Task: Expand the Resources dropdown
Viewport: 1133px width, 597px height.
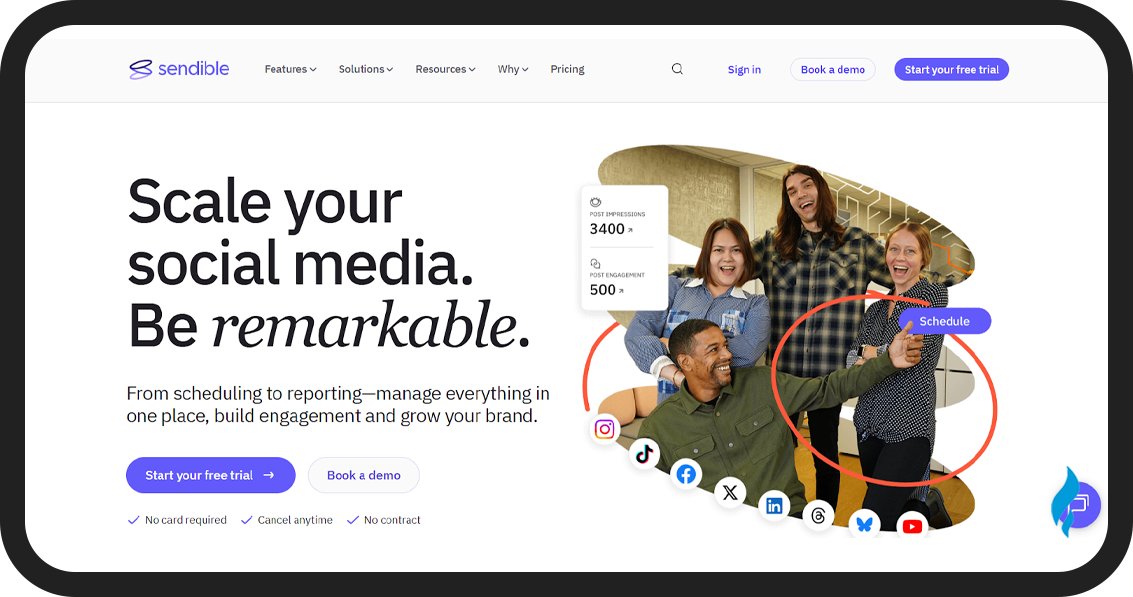Action: click(445, 68)
